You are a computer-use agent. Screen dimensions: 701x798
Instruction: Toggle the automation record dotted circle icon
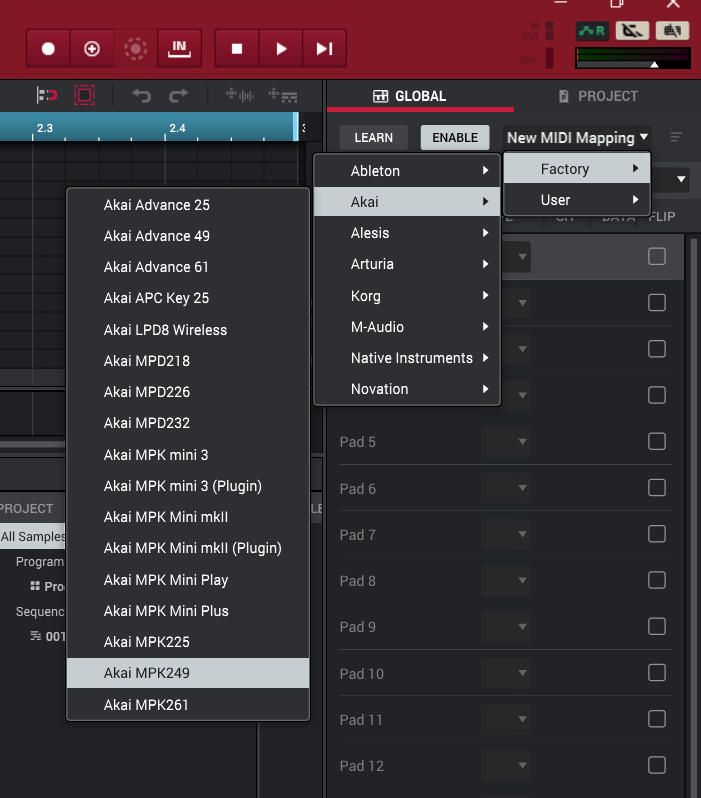click(x=135, y=49)
